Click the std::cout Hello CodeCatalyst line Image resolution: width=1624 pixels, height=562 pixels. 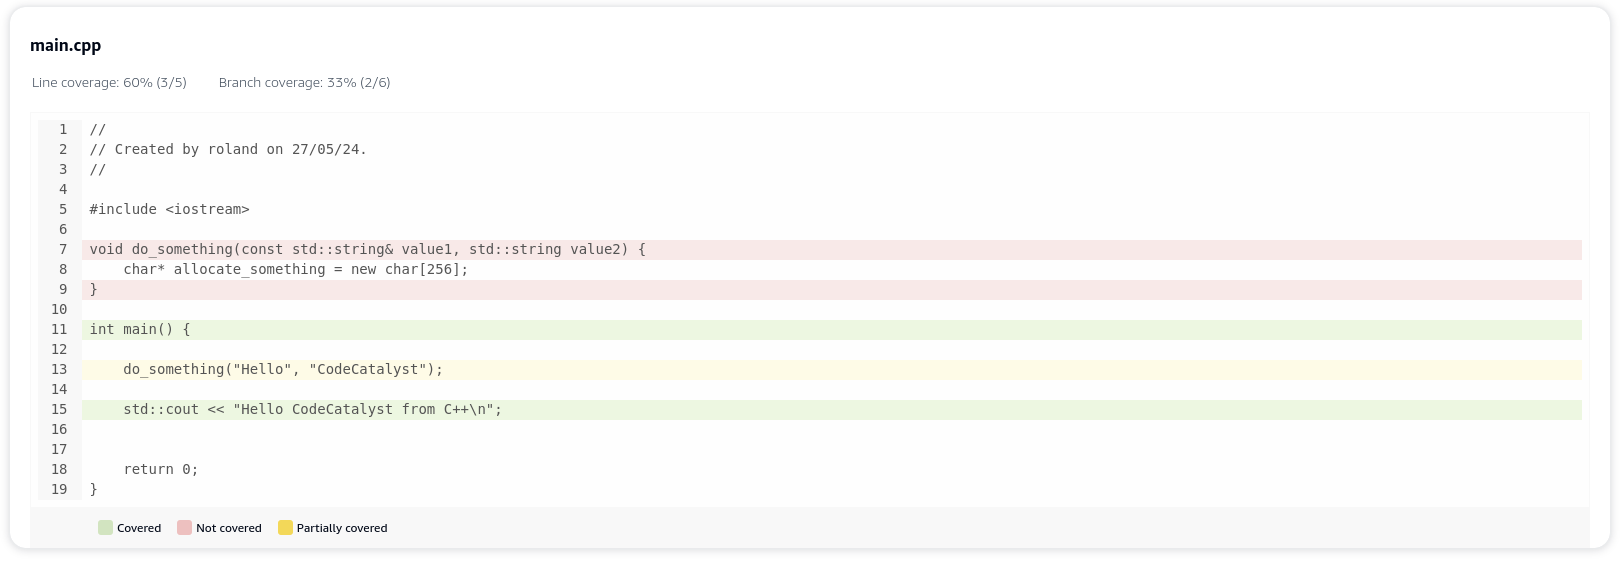(x=312, y=410)
